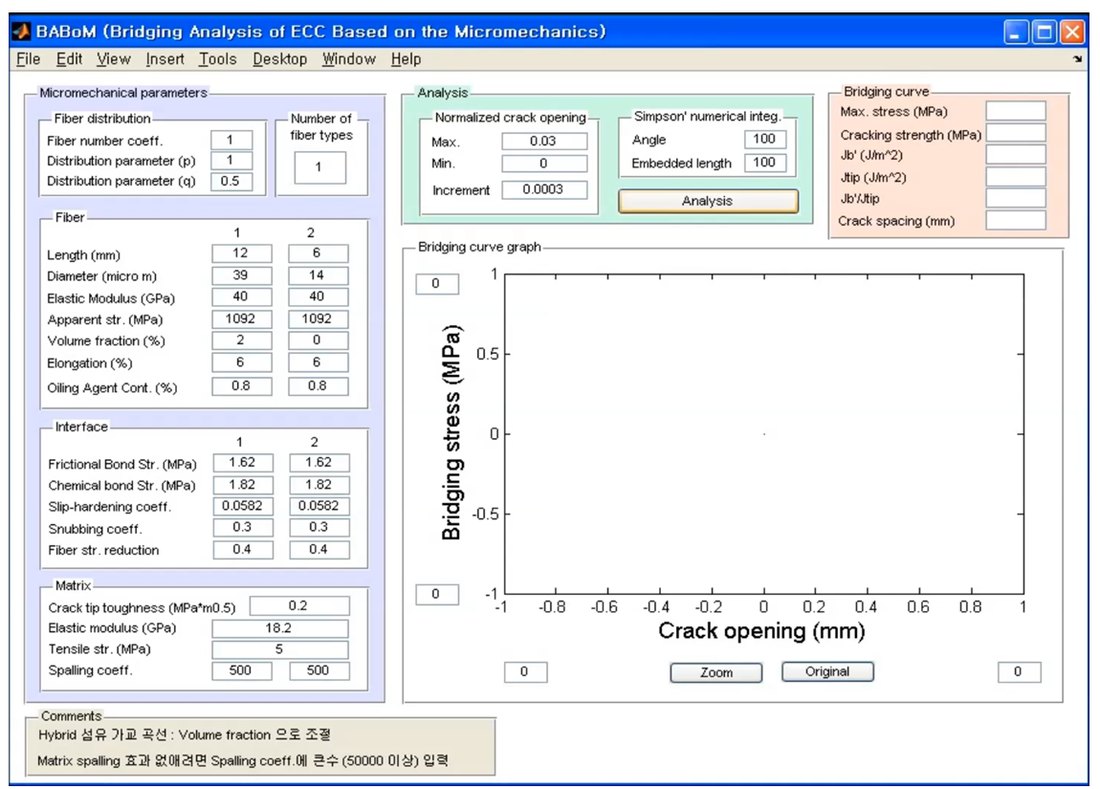Screen dimensions: 1100x789
Task: Click the Increment field
Action: (x=544, y=190)
